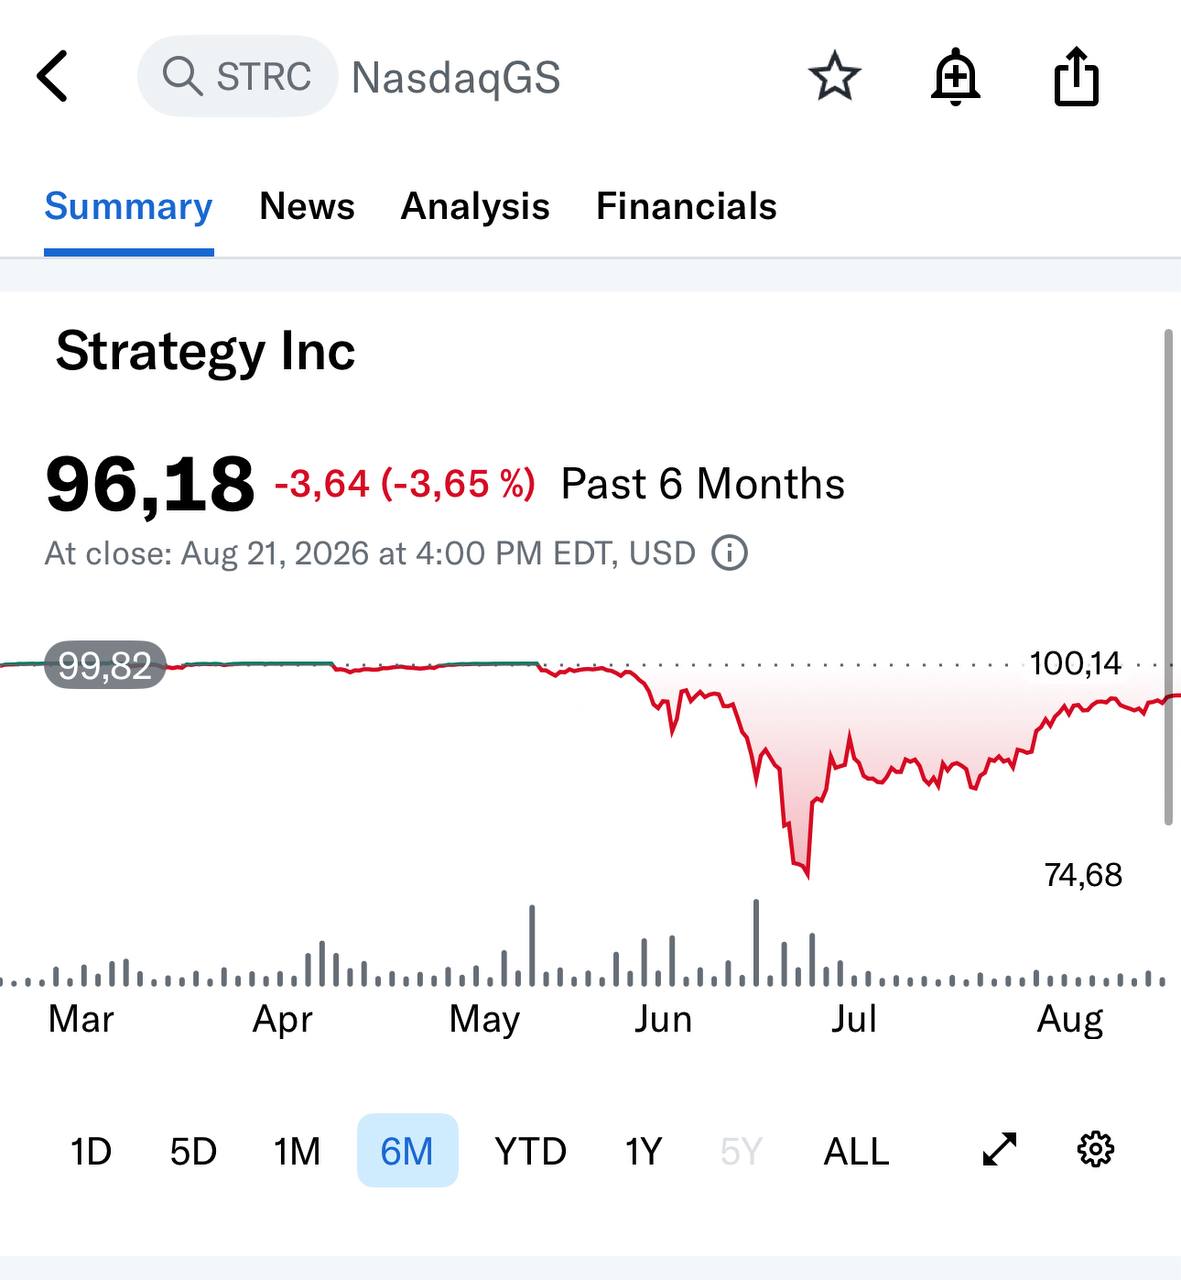Select the 5D time range
This screenshot has height=1280, width=1181.
coord(193,1151)
